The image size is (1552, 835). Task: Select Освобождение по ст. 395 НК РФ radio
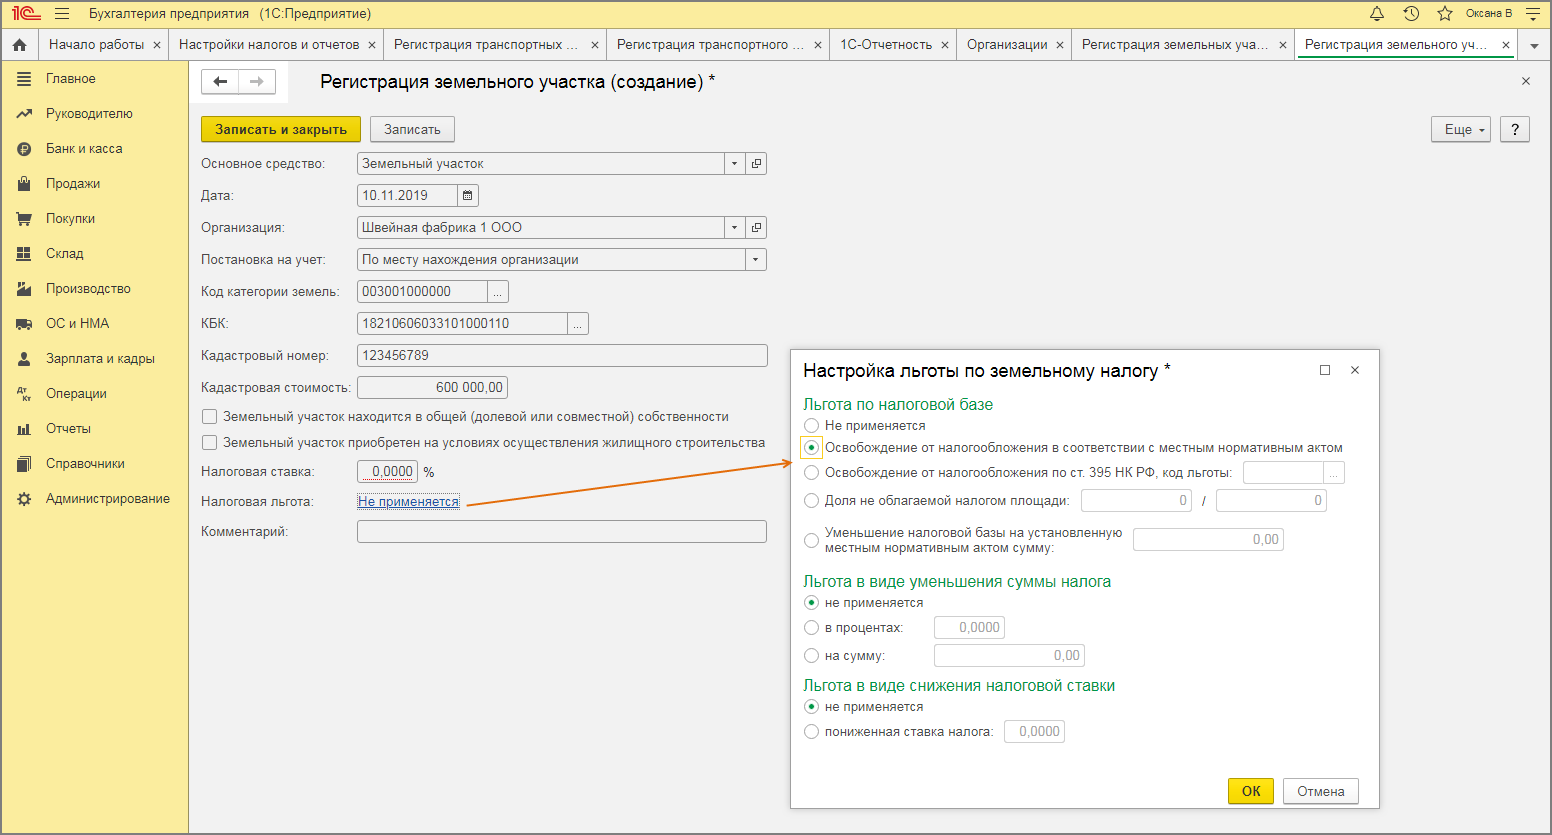point(812,473)
